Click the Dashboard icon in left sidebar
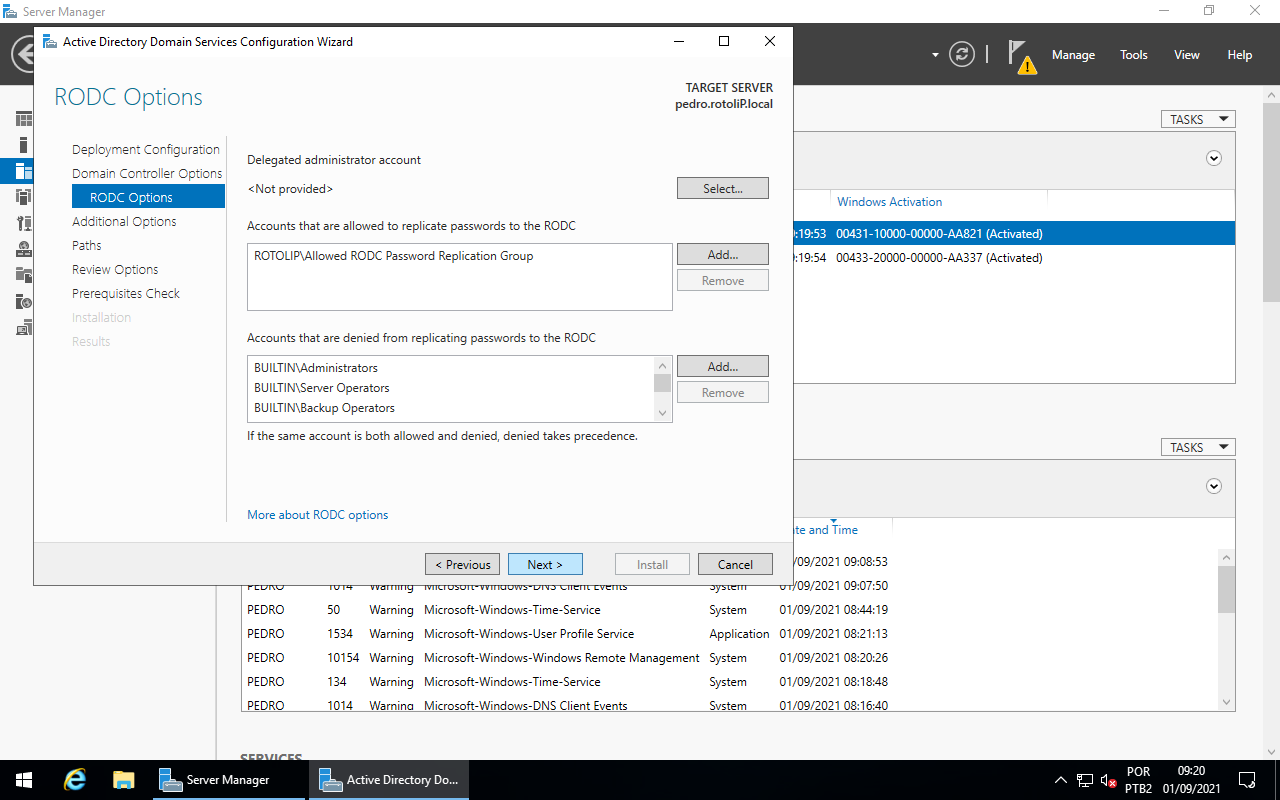The height and width of the screenshot is (800, 1280). [x=24, y=119]
